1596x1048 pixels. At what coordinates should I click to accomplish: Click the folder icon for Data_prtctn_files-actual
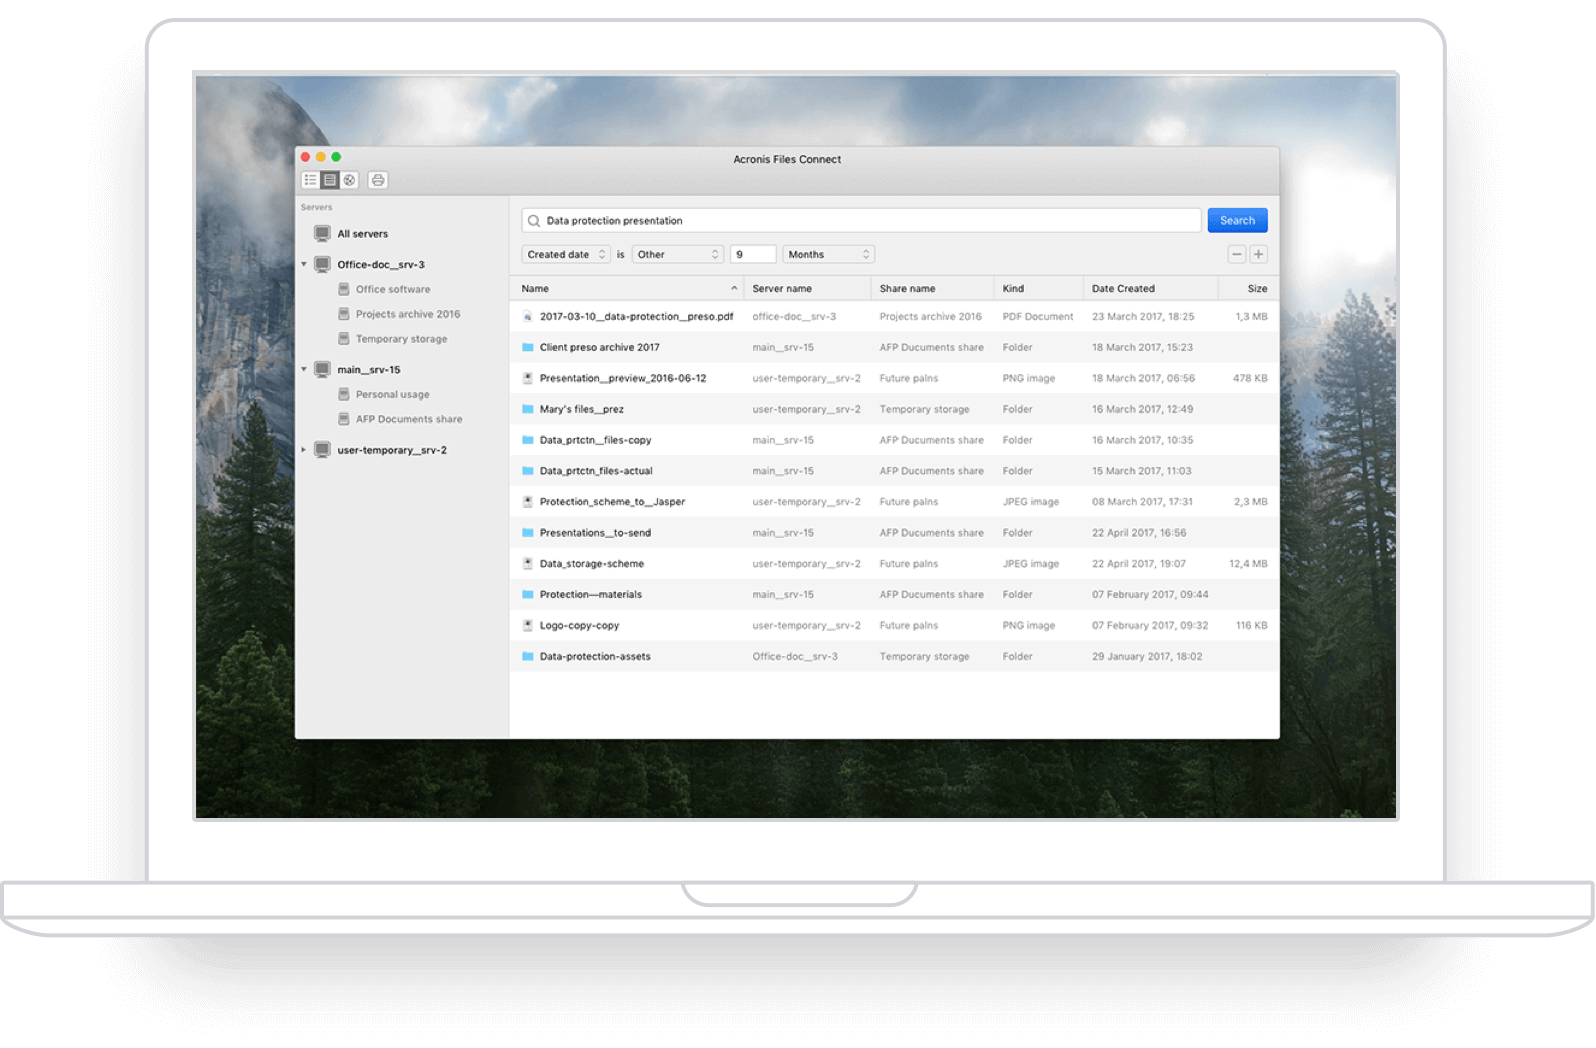[527, 471]
